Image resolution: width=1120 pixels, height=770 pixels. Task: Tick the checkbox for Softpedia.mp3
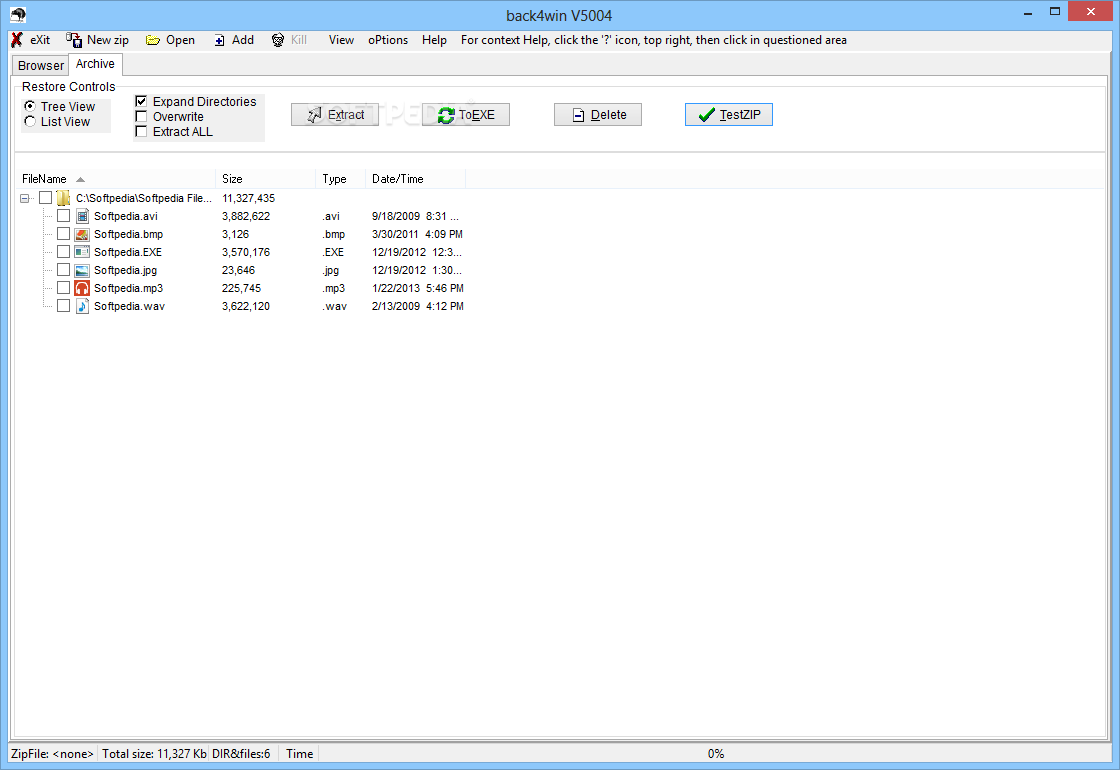point(64,287)
